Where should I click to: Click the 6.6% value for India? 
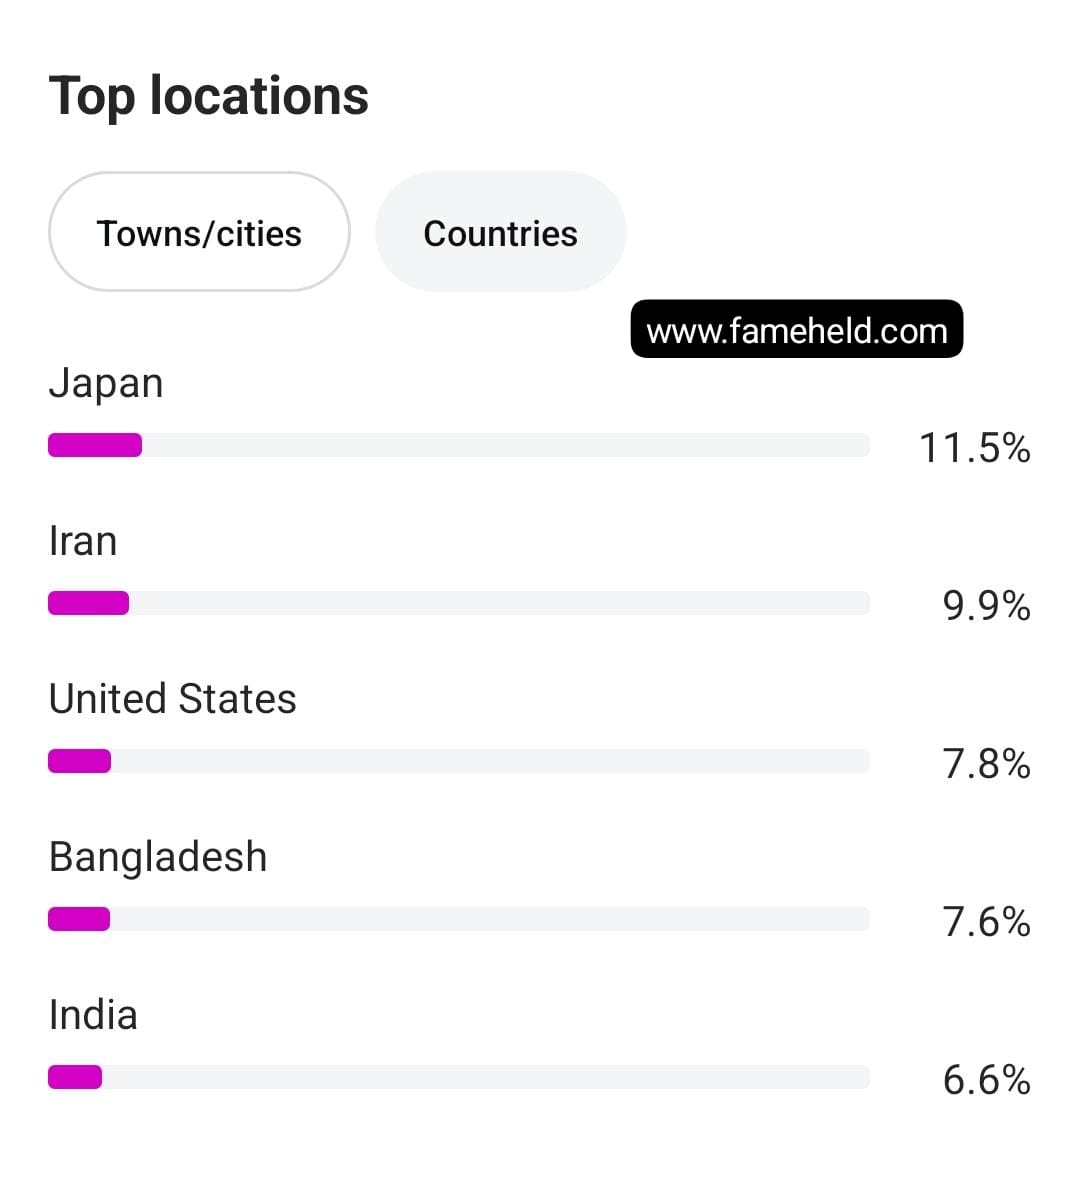pos(986,1079)
